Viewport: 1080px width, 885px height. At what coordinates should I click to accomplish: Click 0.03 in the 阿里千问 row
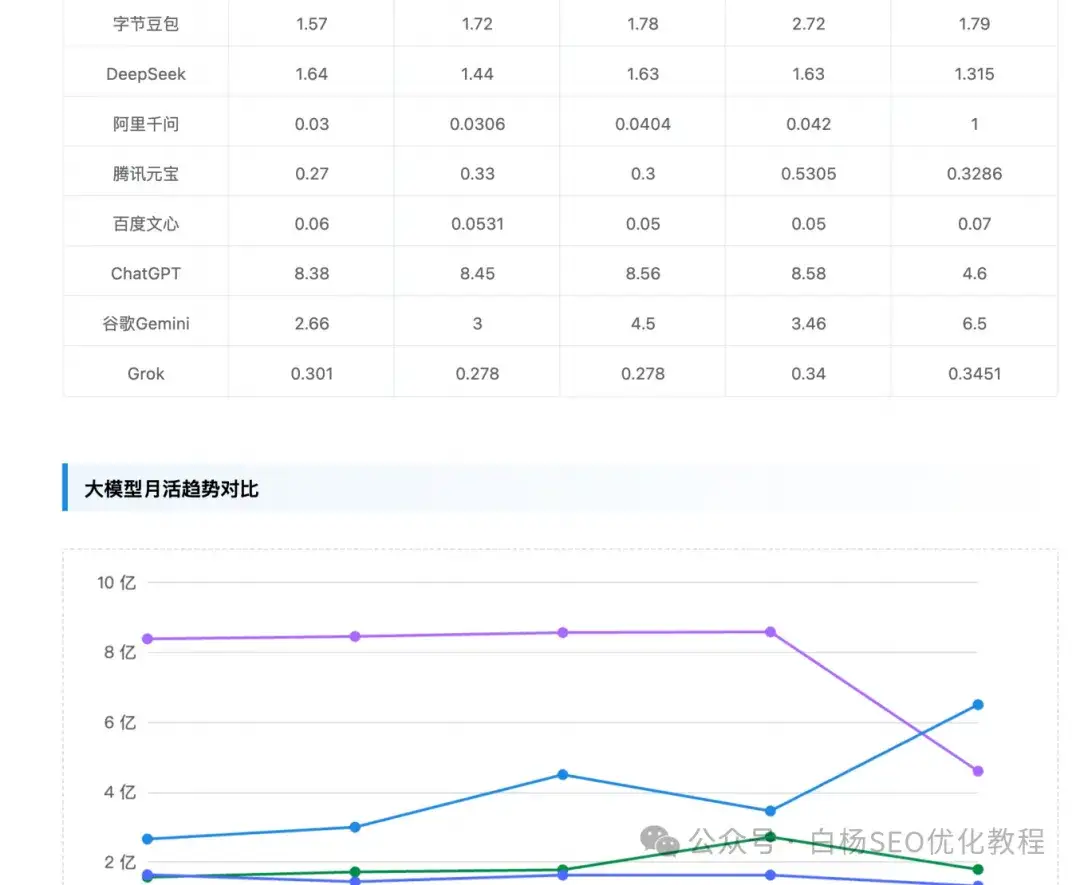(311, 124)
